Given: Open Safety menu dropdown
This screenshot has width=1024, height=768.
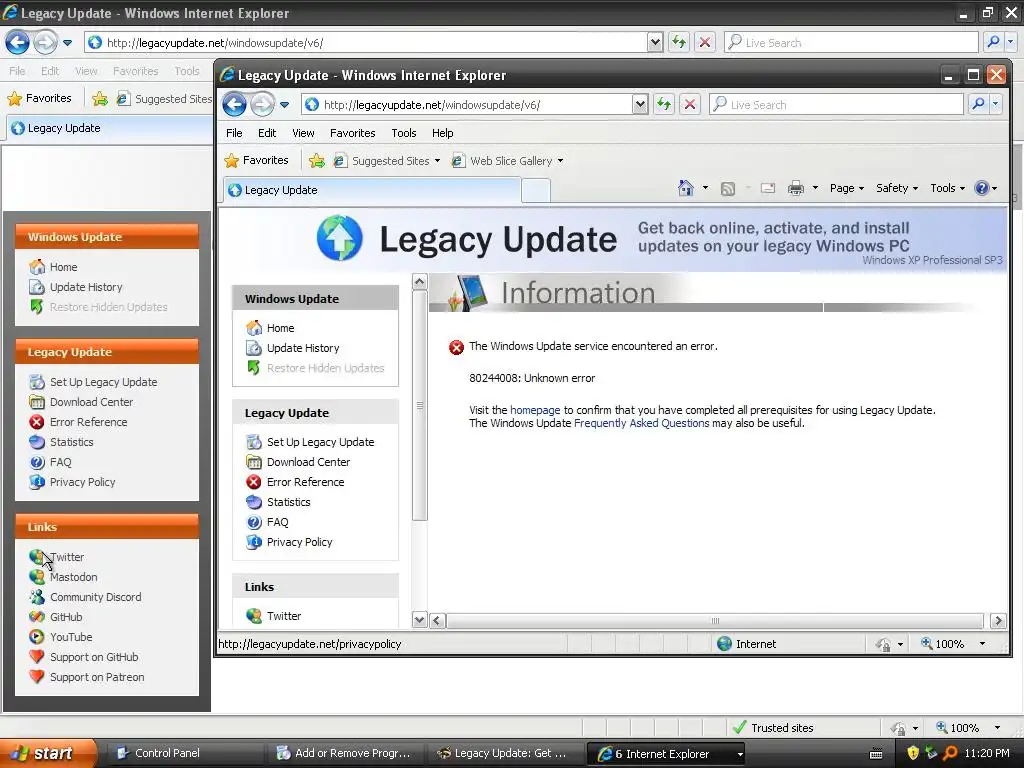Looking at the screenshot, I should (897, 188).
